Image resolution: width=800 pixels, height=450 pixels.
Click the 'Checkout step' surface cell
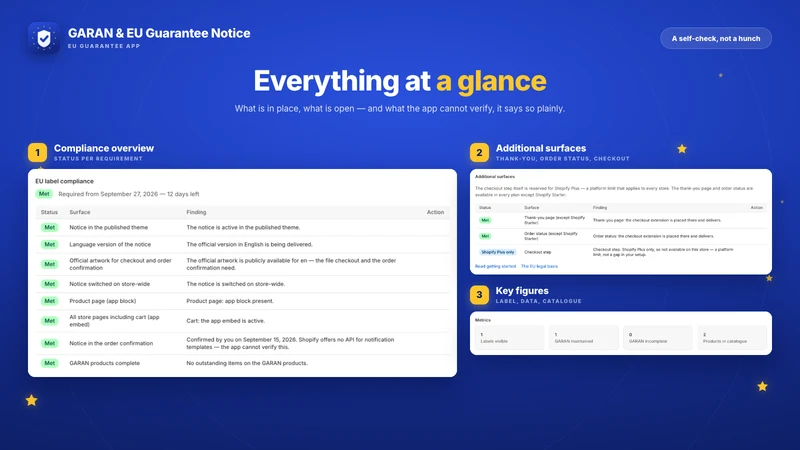tap(538, 252)
